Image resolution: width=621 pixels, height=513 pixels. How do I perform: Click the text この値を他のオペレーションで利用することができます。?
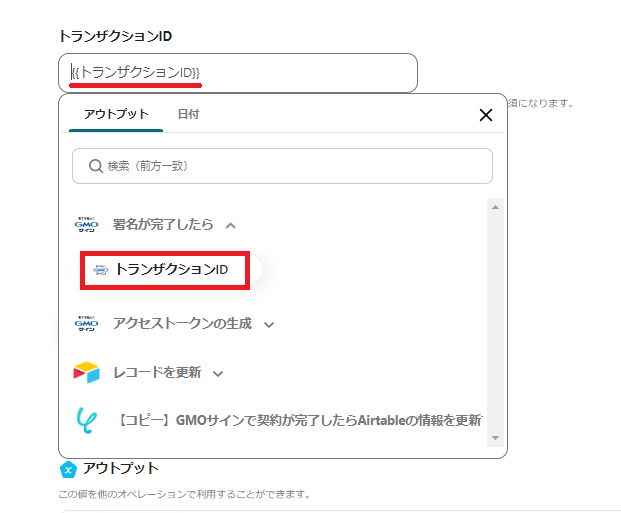tap(185, 494)
